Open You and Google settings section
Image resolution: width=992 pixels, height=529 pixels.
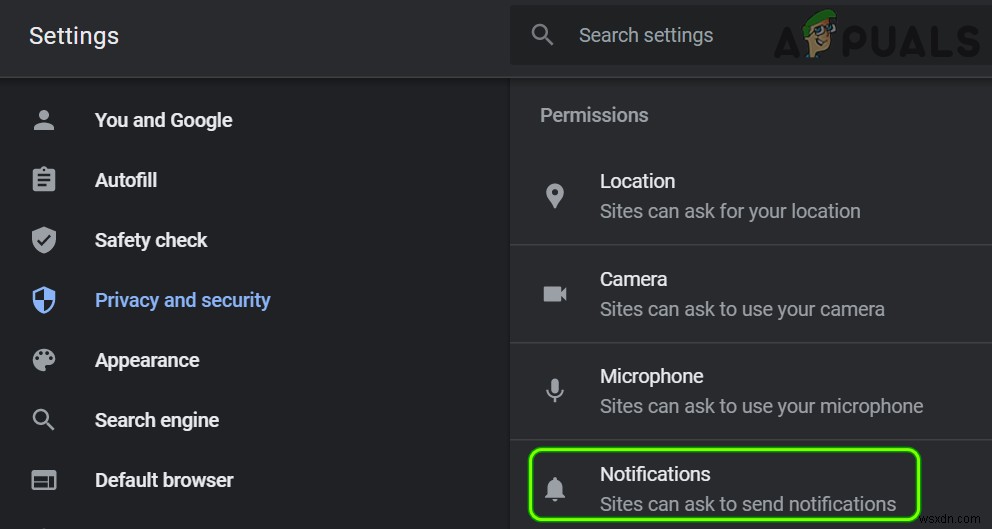(x=163, y=121)
